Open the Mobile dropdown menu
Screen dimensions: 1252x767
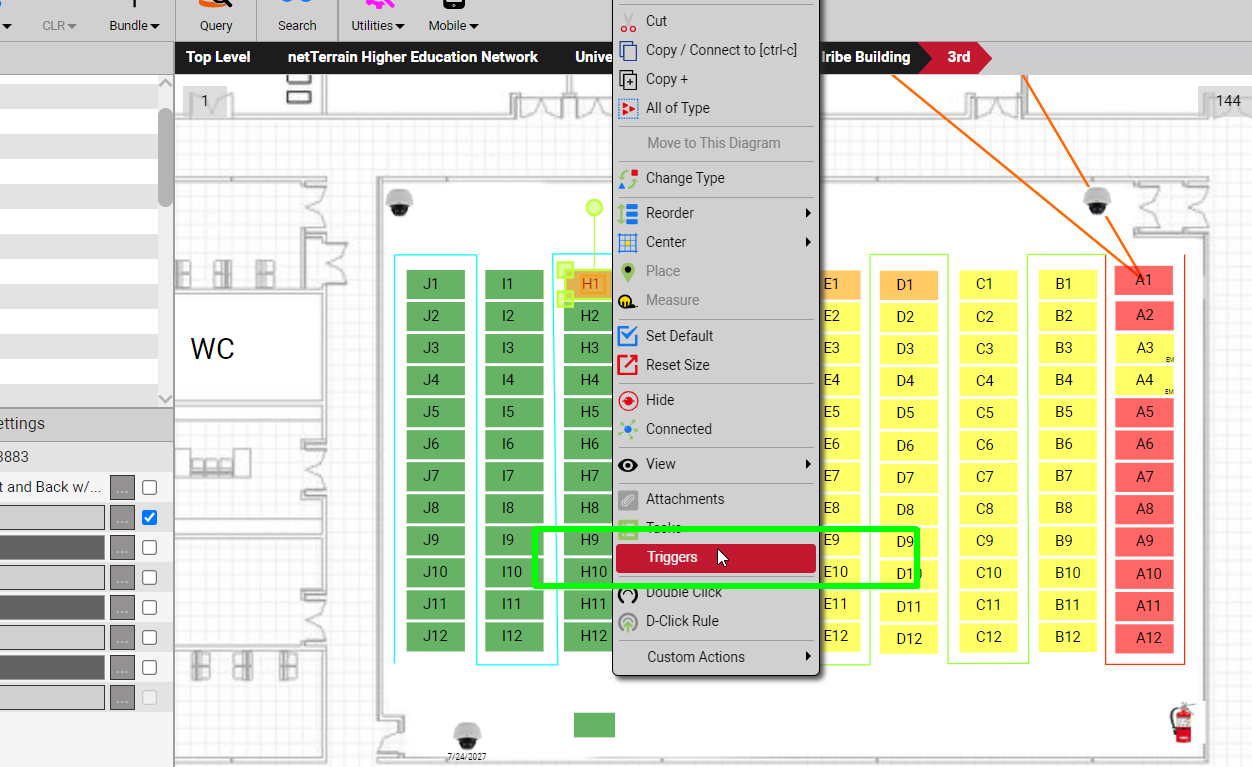[x=453, y=25]
